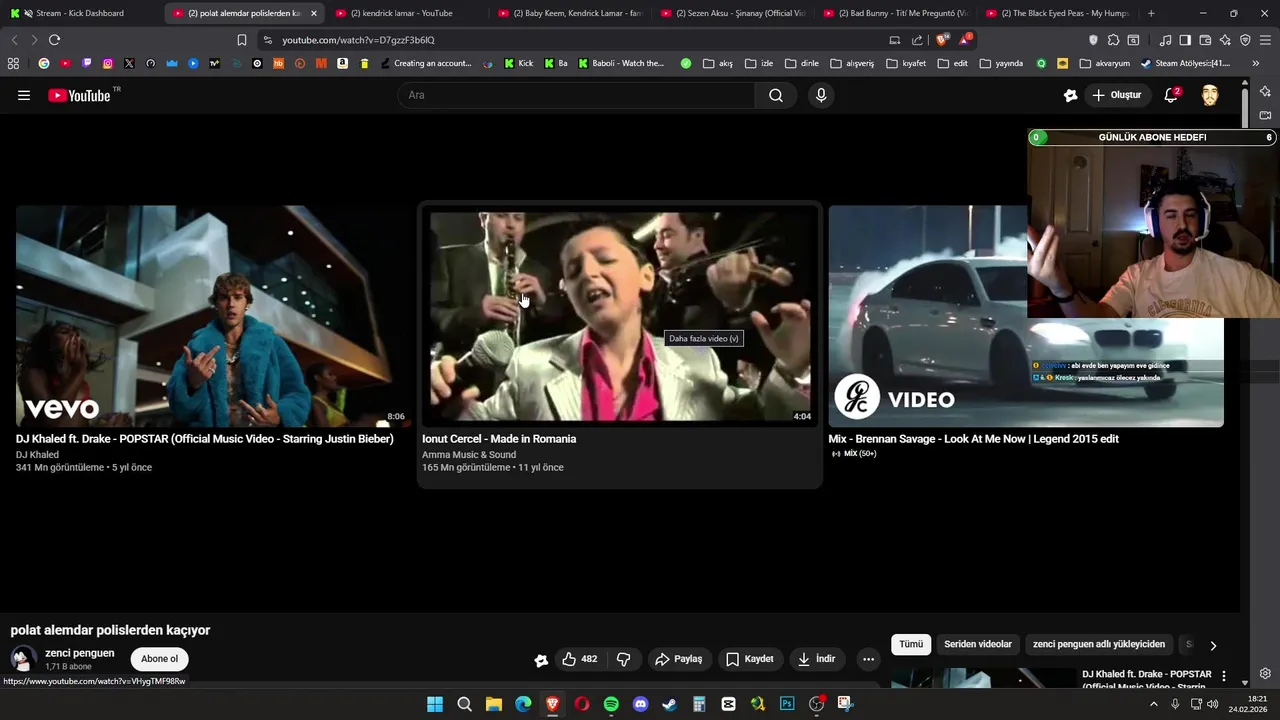Open the akış bookmarks folder
The image size is (1280, 720).
pos(718,63)
